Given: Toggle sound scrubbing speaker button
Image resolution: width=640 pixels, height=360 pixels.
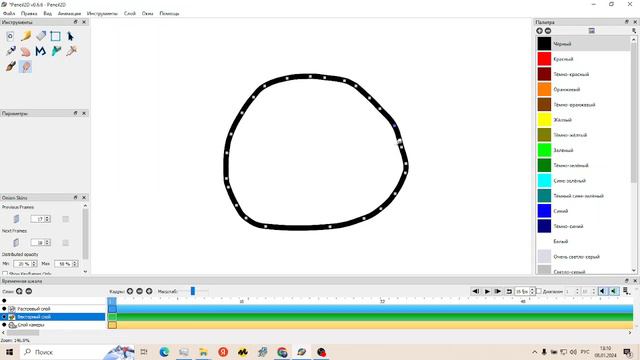Looking at the screenshot, I should (614, 291).
